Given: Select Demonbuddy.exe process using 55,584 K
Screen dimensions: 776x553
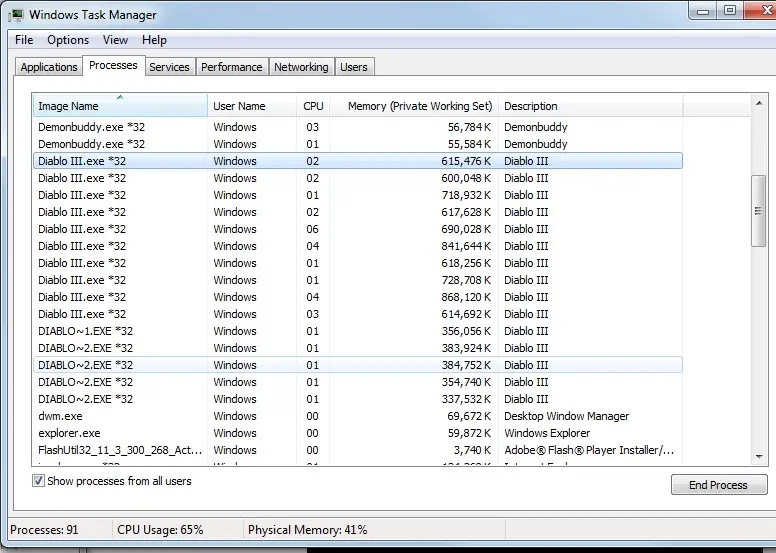Looking at the screenshot, I should (357, 144).
